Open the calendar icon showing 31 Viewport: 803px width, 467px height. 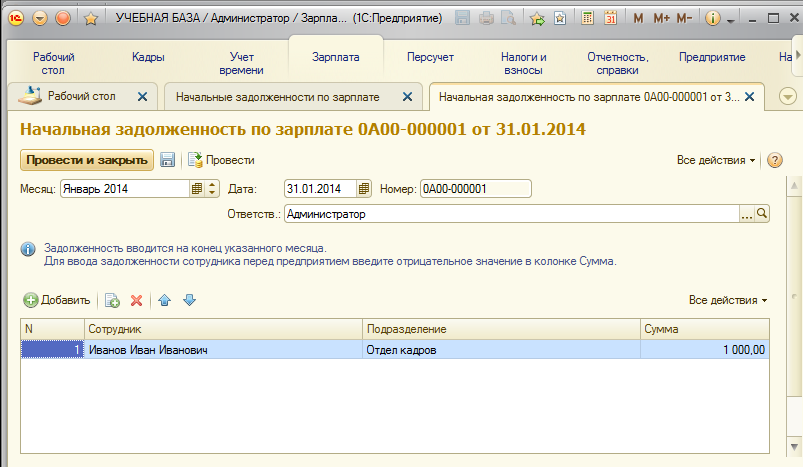tap(610, 18)
